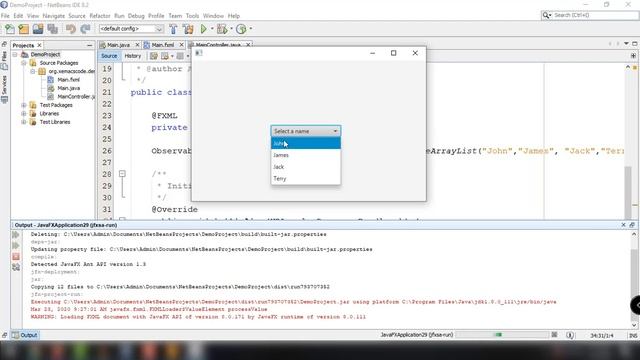Run the project with the green arrow
Viewport: 640px width, 360px height.
click(204, 29)
